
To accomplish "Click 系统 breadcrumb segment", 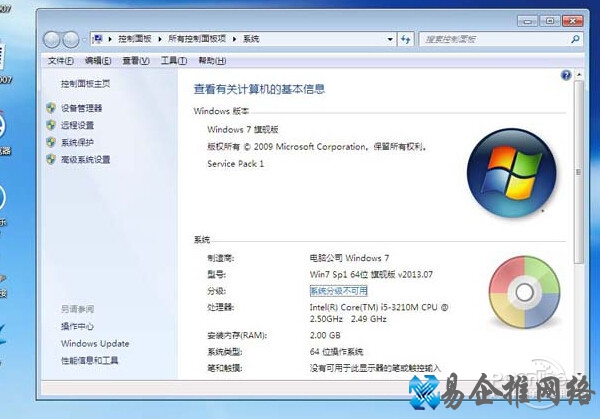I will coord(251,39).
